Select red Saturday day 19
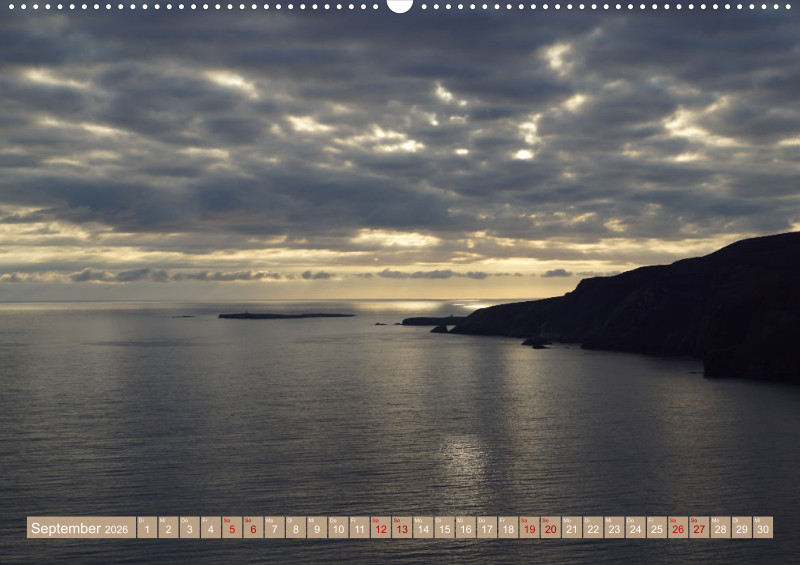 (530, 527)
